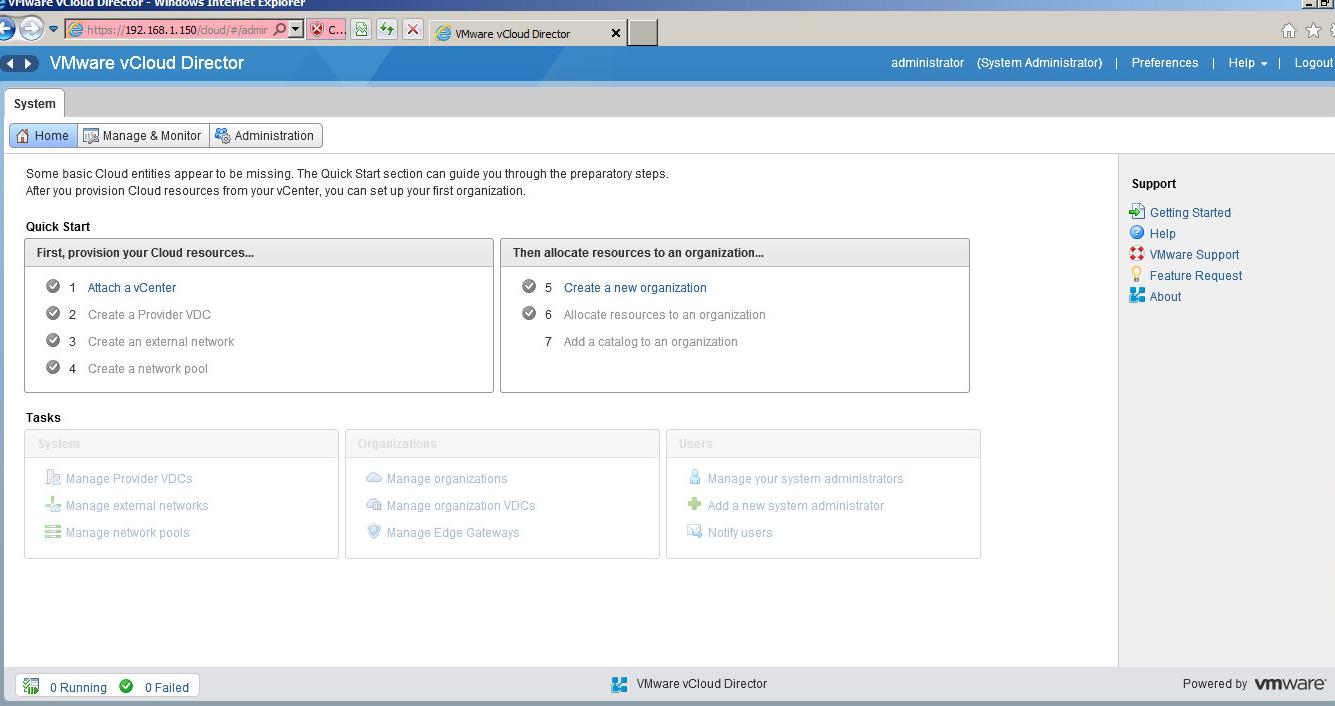Open the About link
Screen dimensions: 1335x706
point(1165,296)
